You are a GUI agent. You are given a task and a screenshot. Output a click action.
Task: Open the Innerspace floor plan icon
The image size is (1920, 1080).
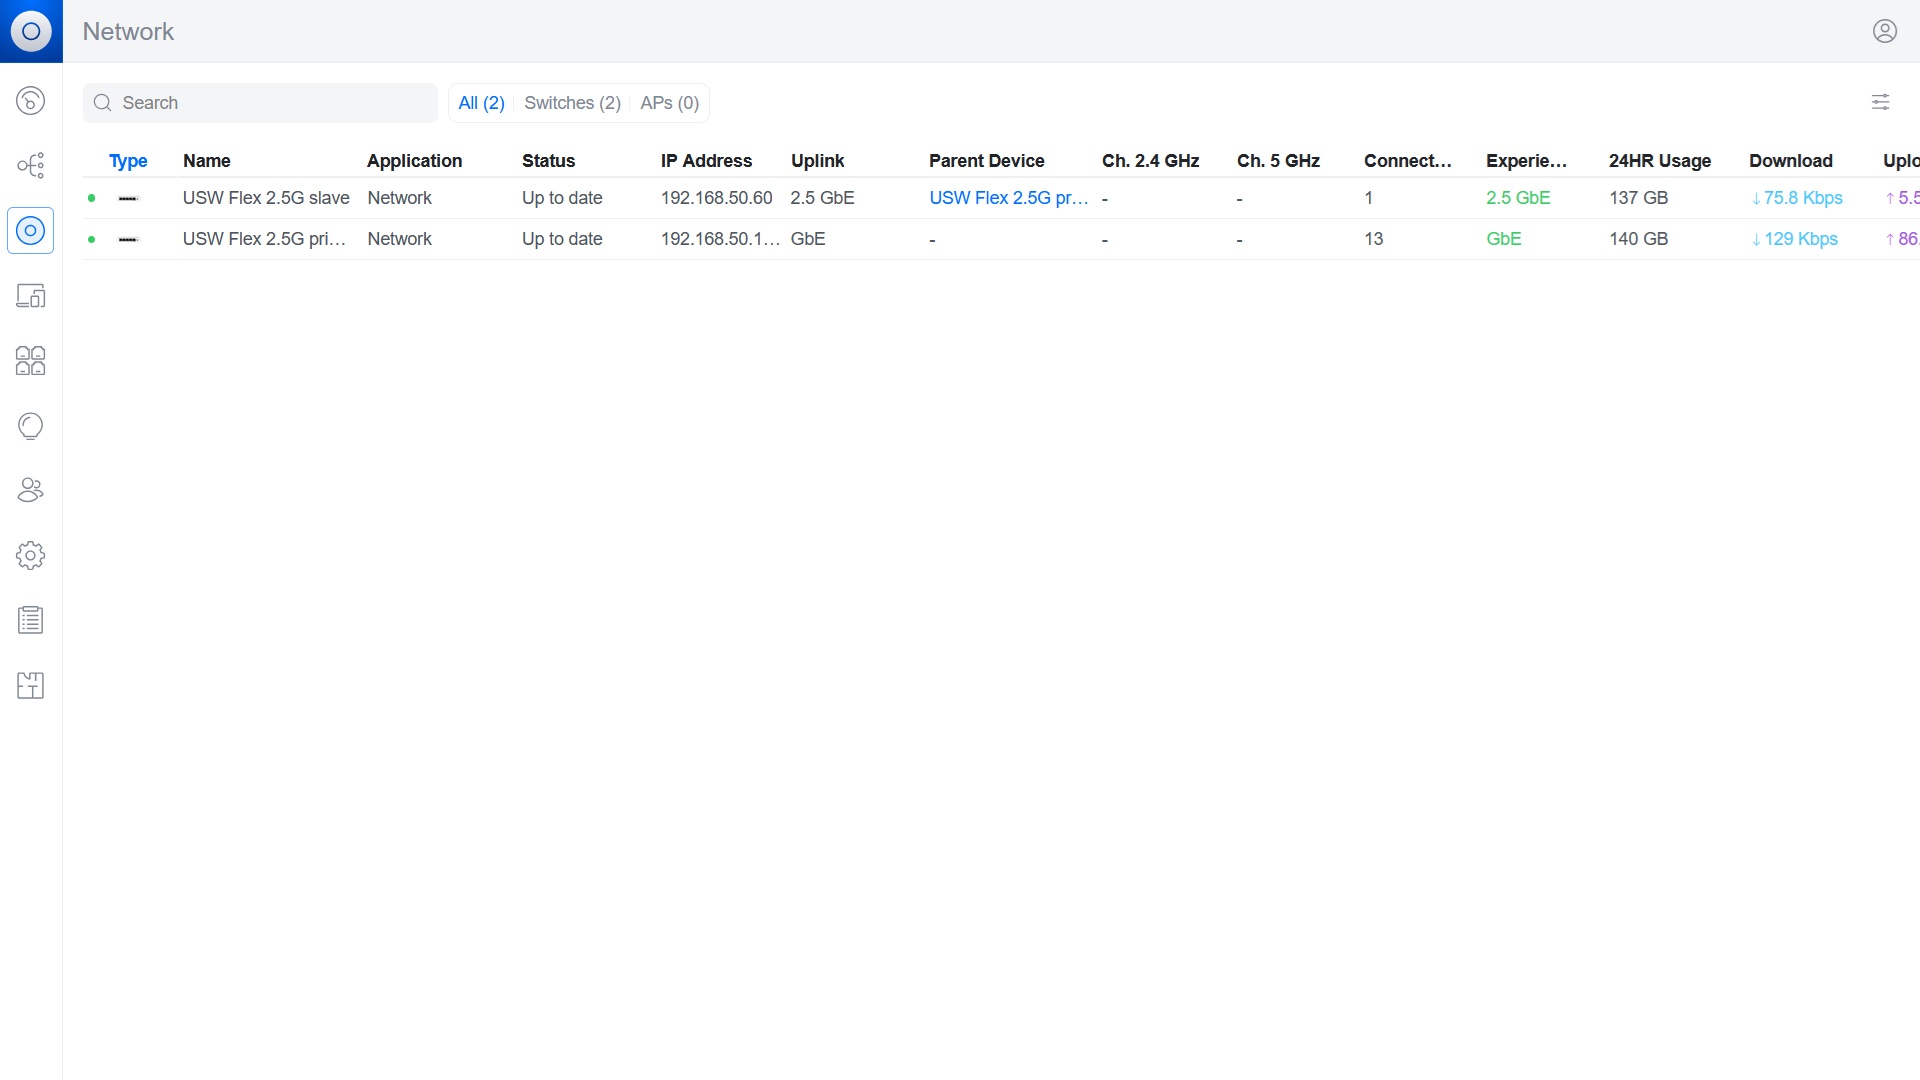coord(31,686)
